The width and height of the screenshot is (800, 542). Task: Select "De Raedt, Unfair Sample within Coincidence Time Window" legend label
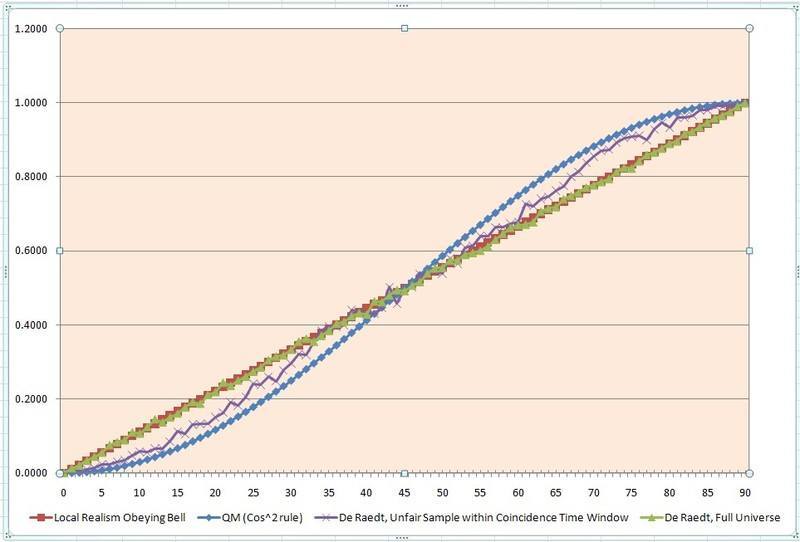pyautogui.click(x=484, y=518)
